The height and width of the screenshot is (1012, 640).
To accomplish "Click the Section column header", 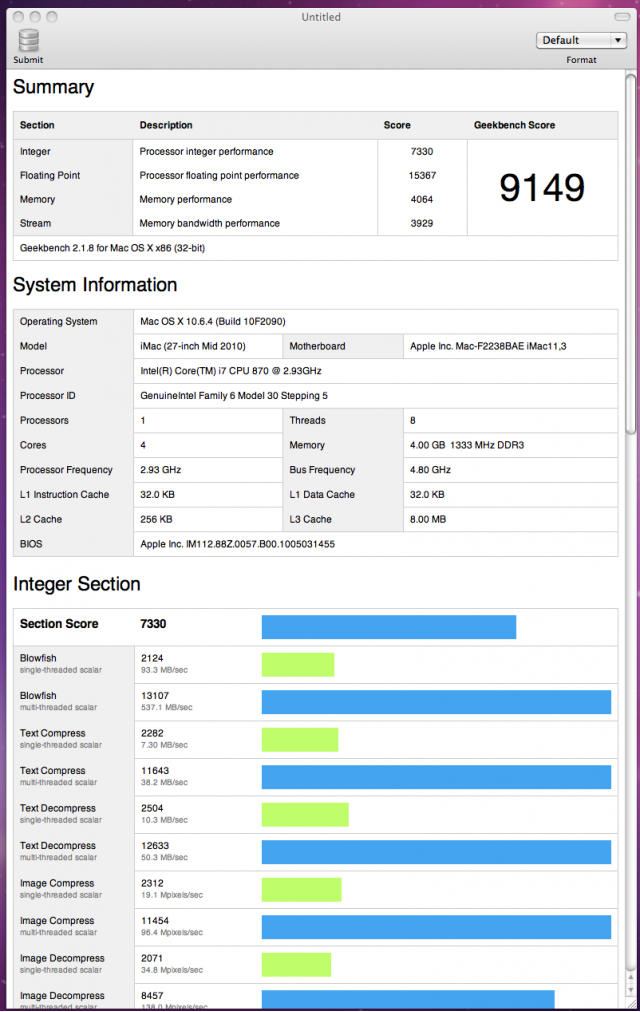I will click(37, 125).
